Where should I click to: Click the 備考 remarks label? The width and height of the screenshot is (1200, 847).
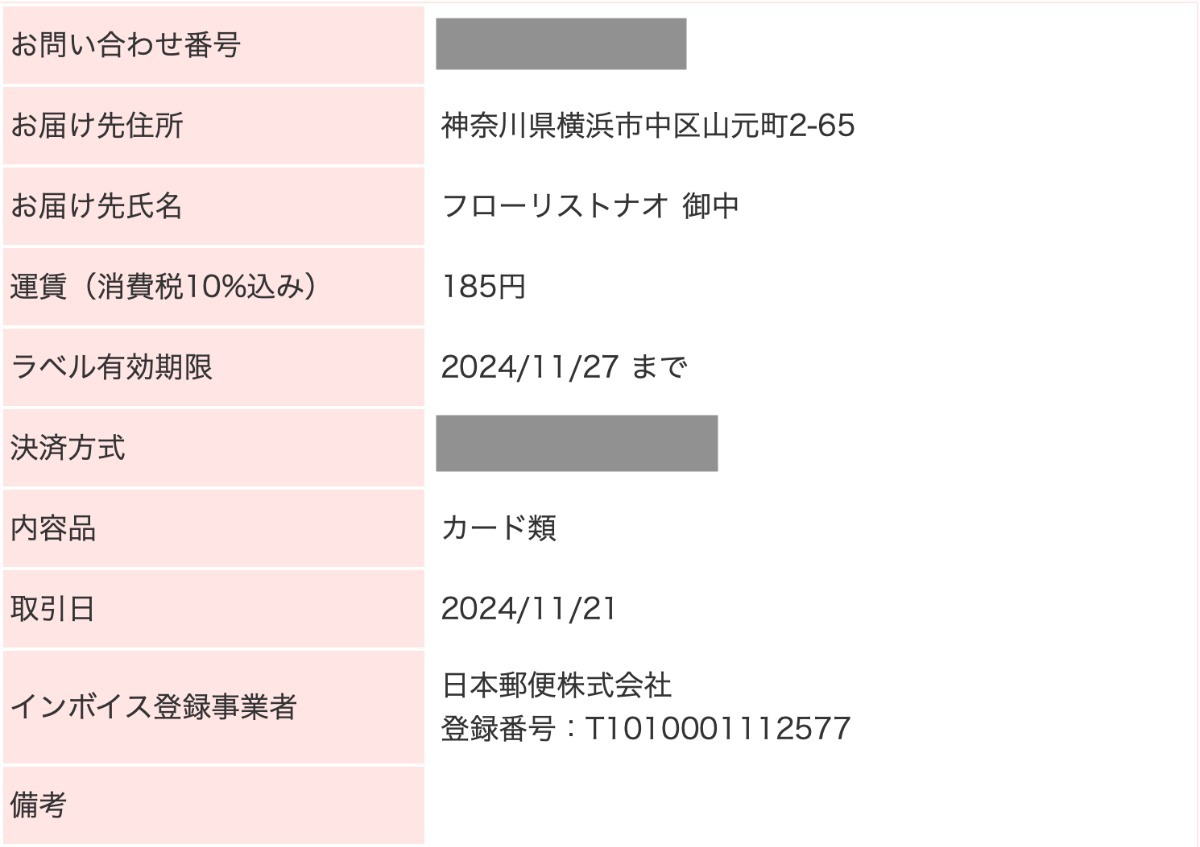(x=39, y=805)
